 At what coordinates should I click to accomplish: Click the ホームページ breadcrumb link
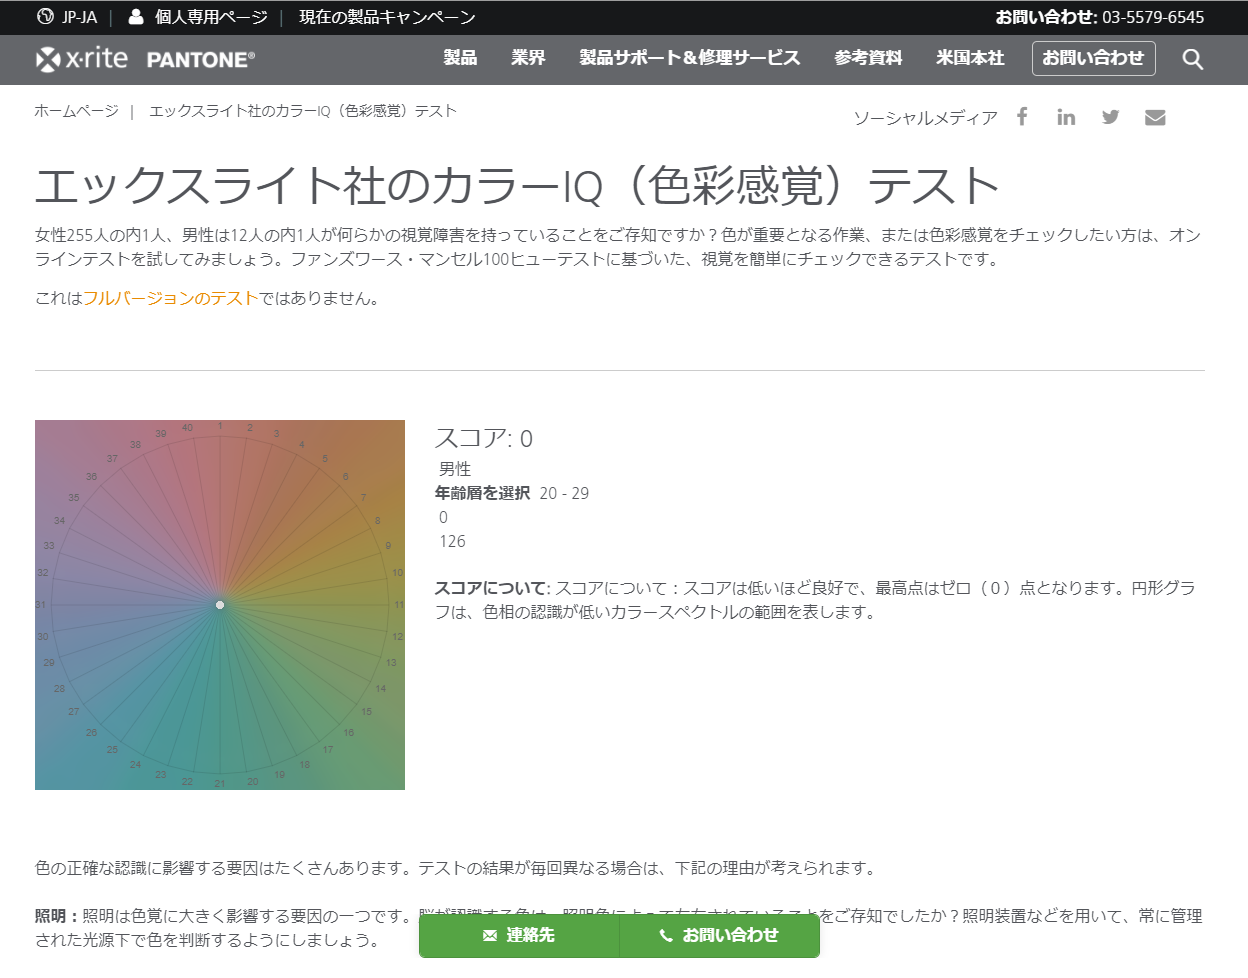click(x=76, y=111)
